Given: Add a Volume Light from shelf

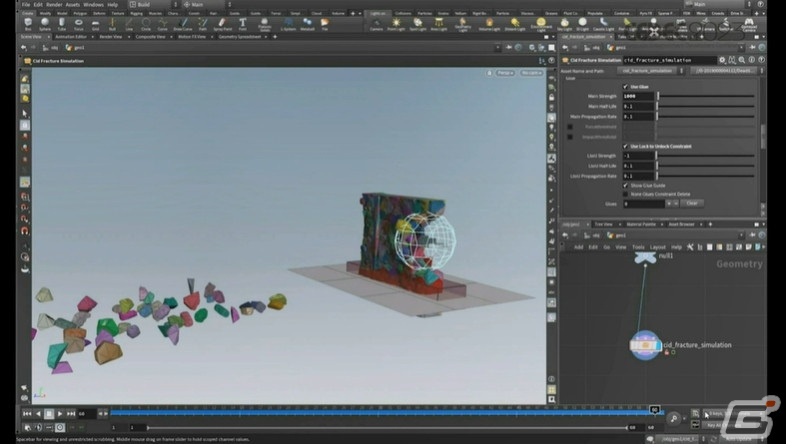Looking at the screenshot, I should pos(489,24).
